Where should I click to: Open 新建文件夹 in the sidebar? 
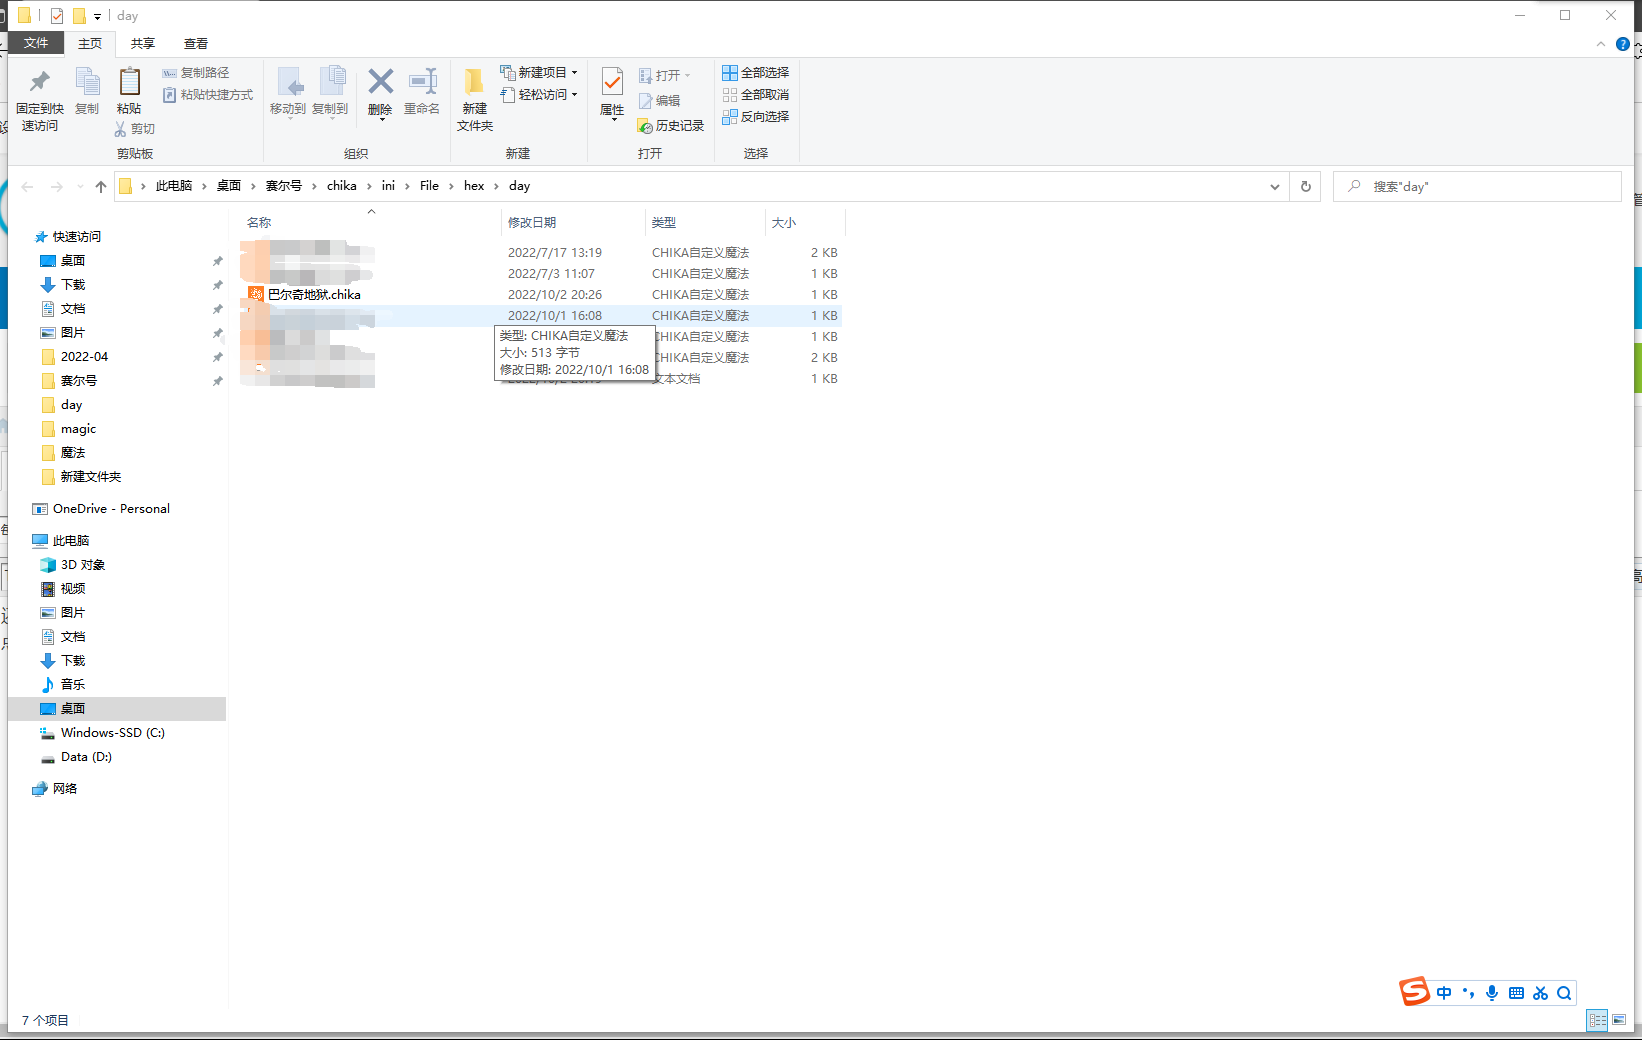[90, 477]
